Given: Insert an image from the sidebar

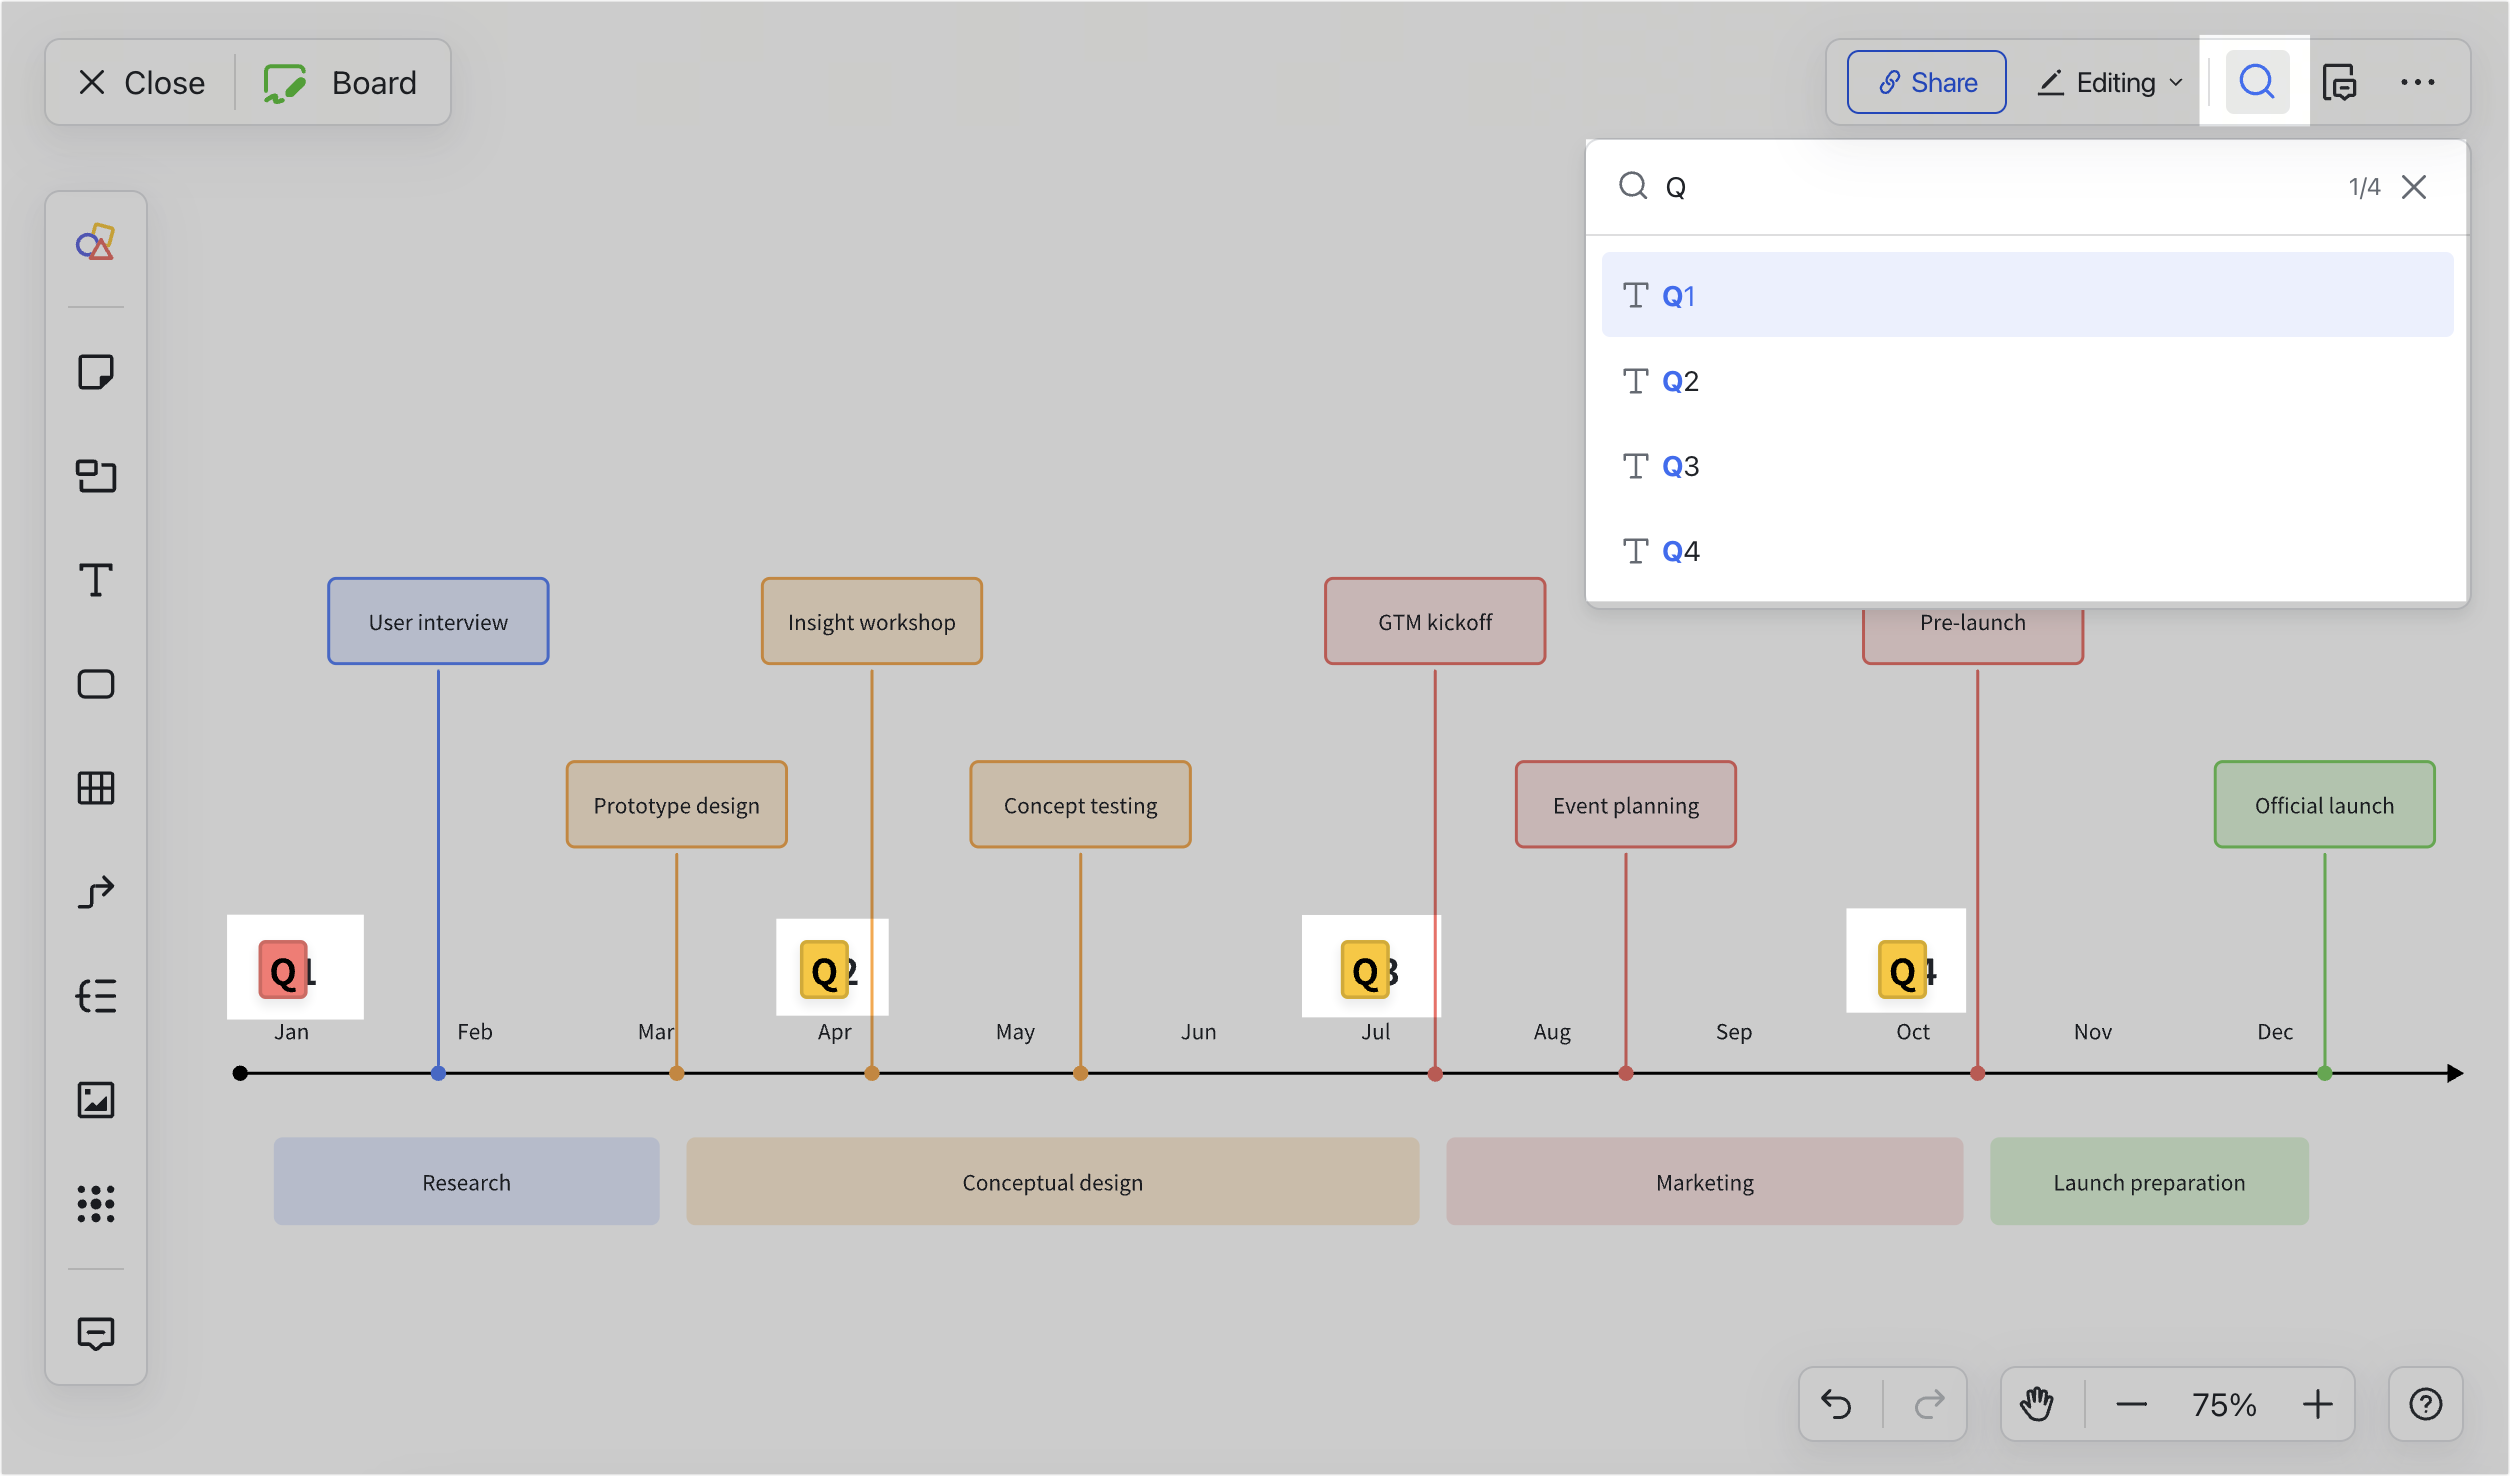Looking at the screenshot, I should [96, 1100].
